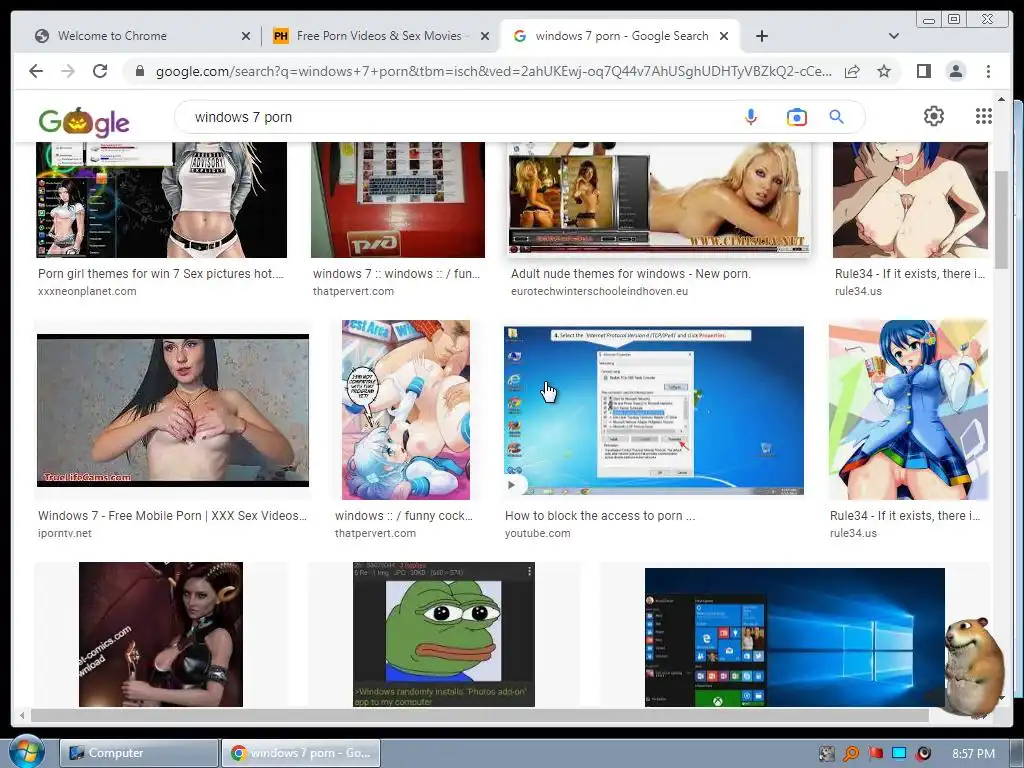
Task: Open a new tab with the plus button
Action: coord(761,36)
